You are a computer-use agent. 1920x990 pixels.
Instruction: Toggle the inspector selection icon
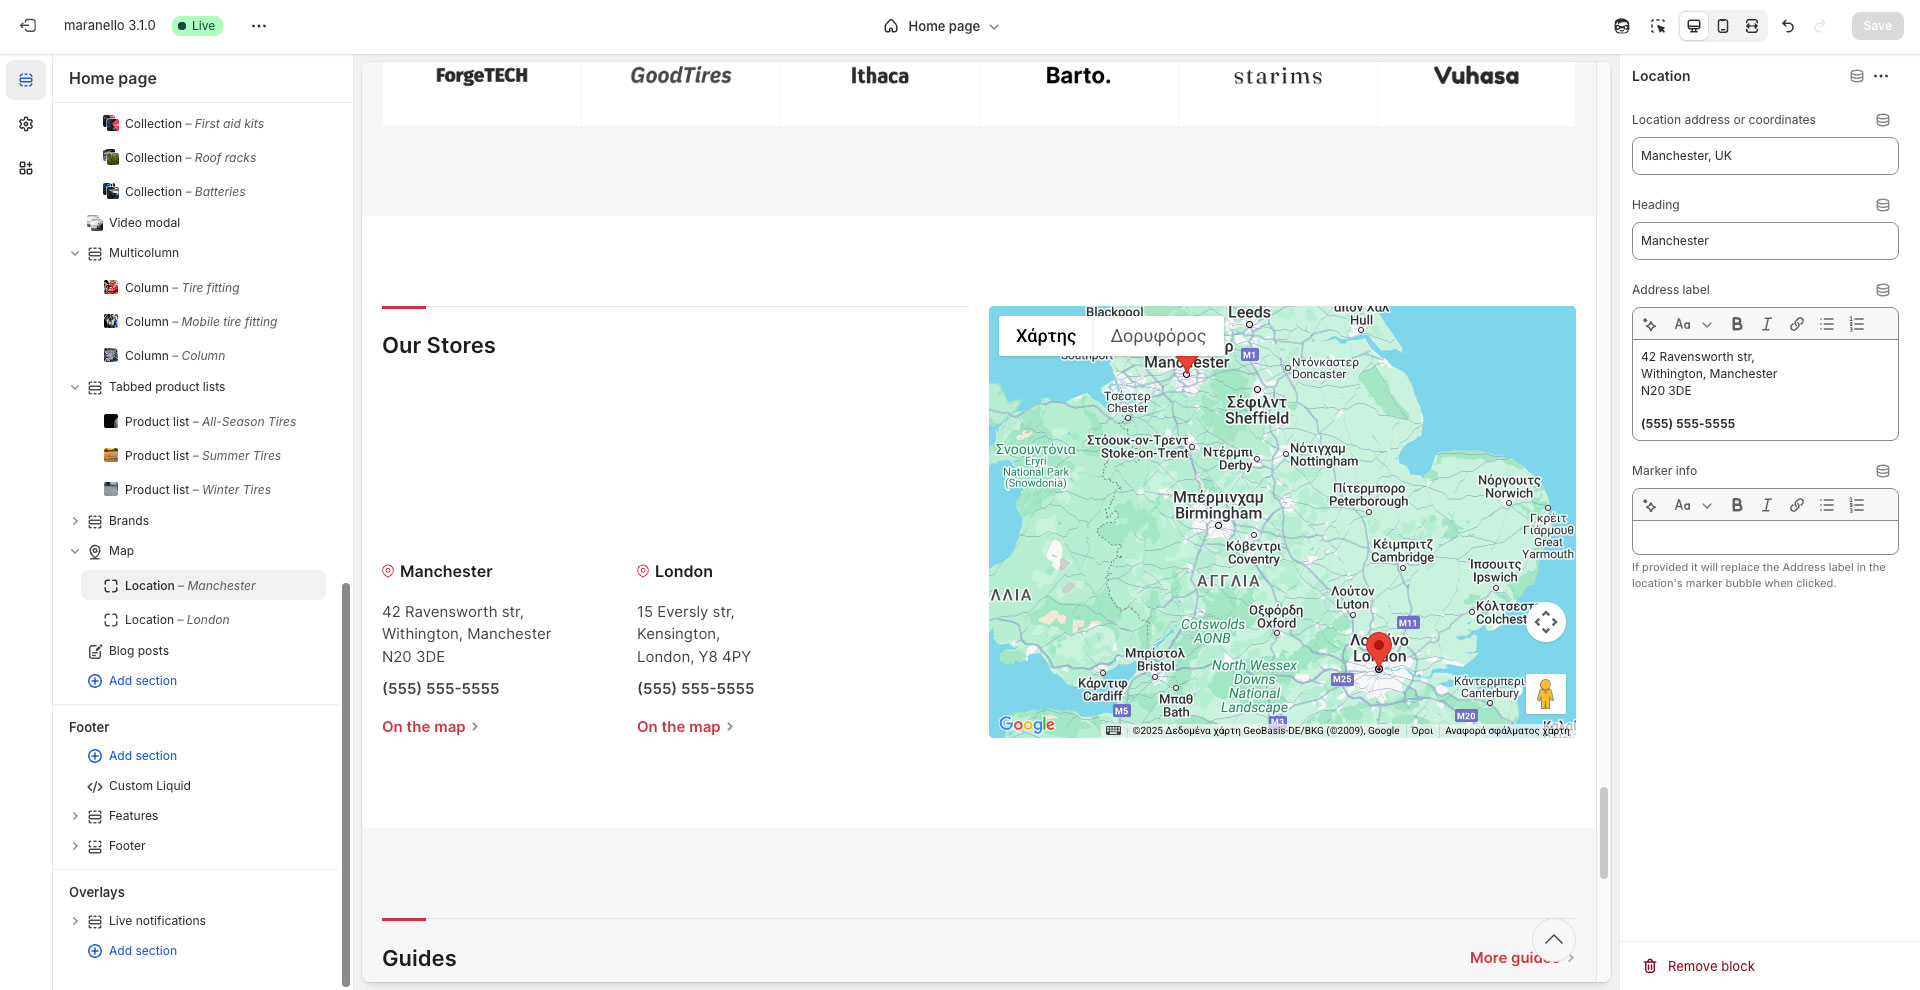(1658, 26)
